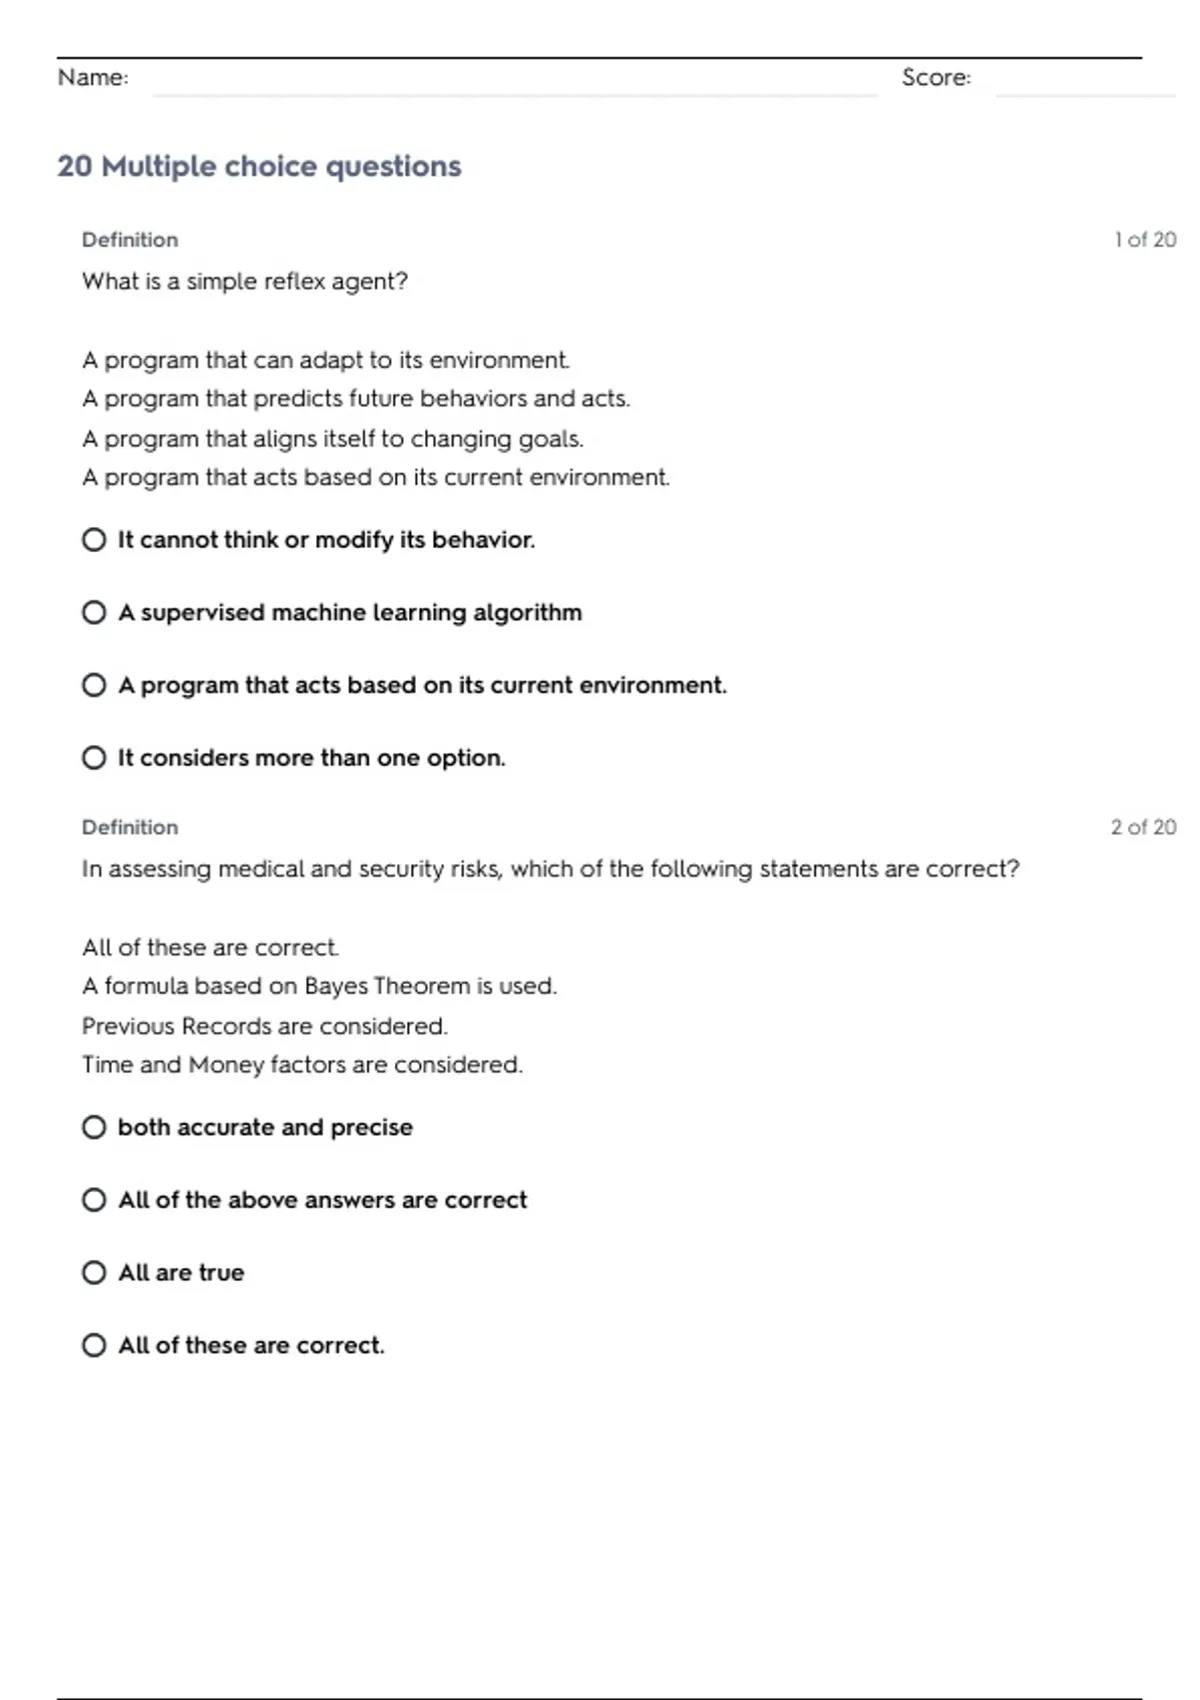Mark the bold 'All of these are correct.' radio option
This screenshot has width=1200, height=1700.
click(x=94, y=1345)
